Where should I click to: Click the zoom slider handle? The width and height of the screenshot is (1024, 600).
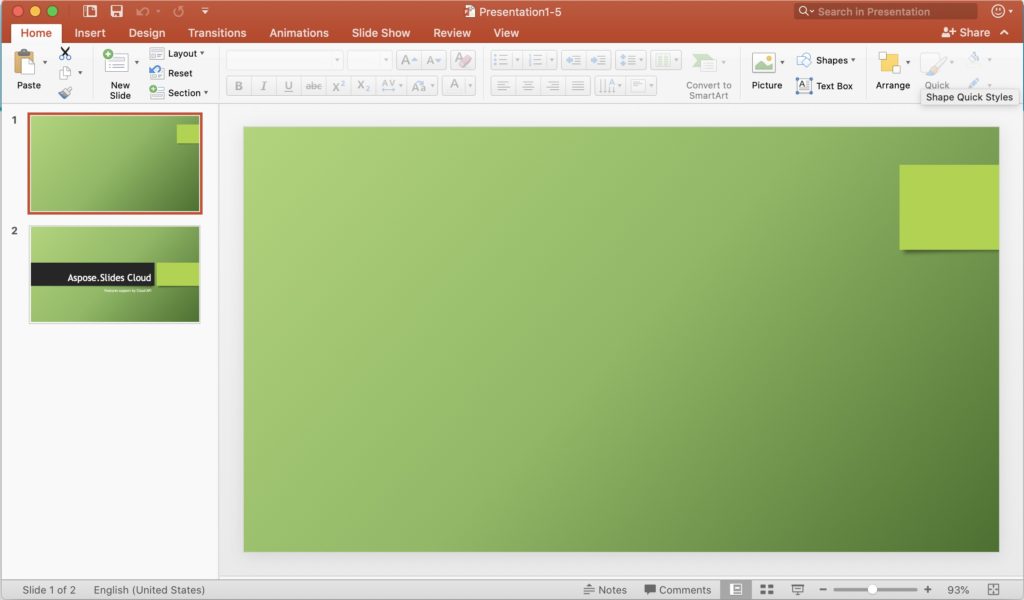coord(872,590)
